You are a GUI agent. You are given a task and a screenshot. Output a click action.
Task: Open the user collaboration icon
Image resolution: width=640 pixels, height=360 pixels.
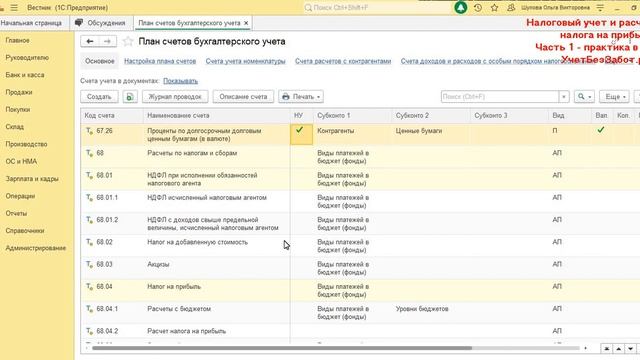pos(511,8)
